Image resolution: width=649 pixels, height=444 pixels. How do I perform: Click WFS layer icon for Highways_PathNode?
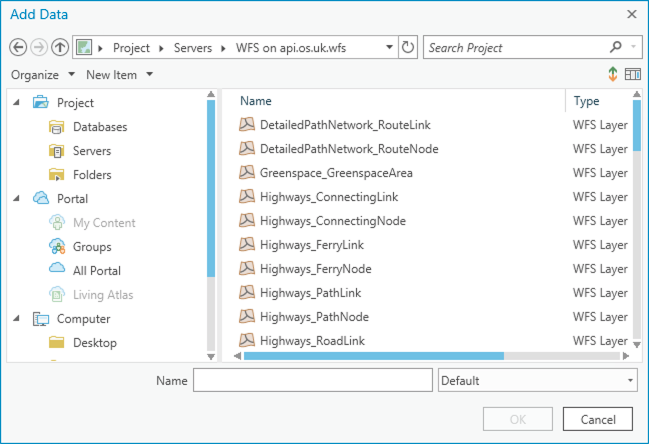(247, 316)
